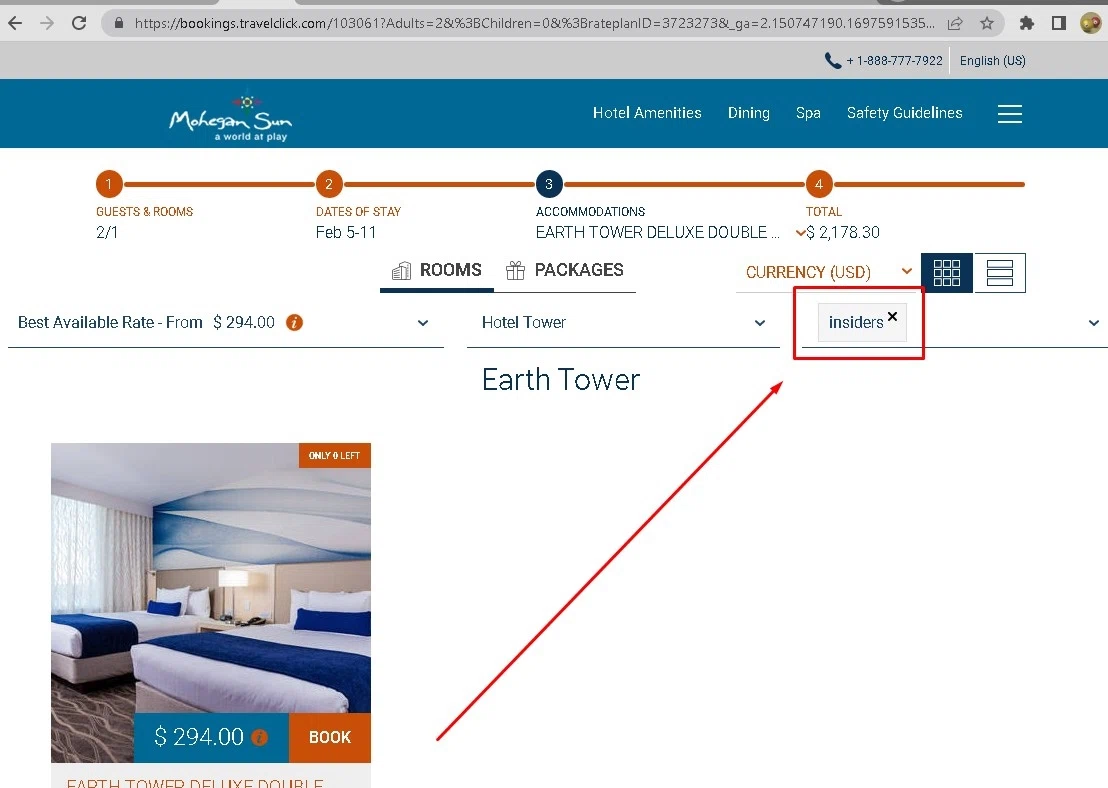1108x788 pixels.
Task: Call phone number 1-888-777-7922 link
Action: pos(894,61)
